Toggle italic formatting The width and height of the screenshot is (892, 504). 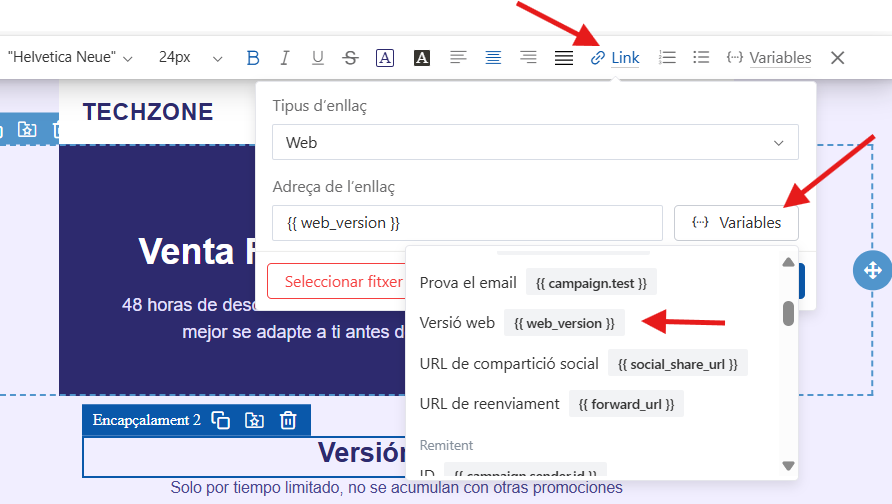[285, 57]
